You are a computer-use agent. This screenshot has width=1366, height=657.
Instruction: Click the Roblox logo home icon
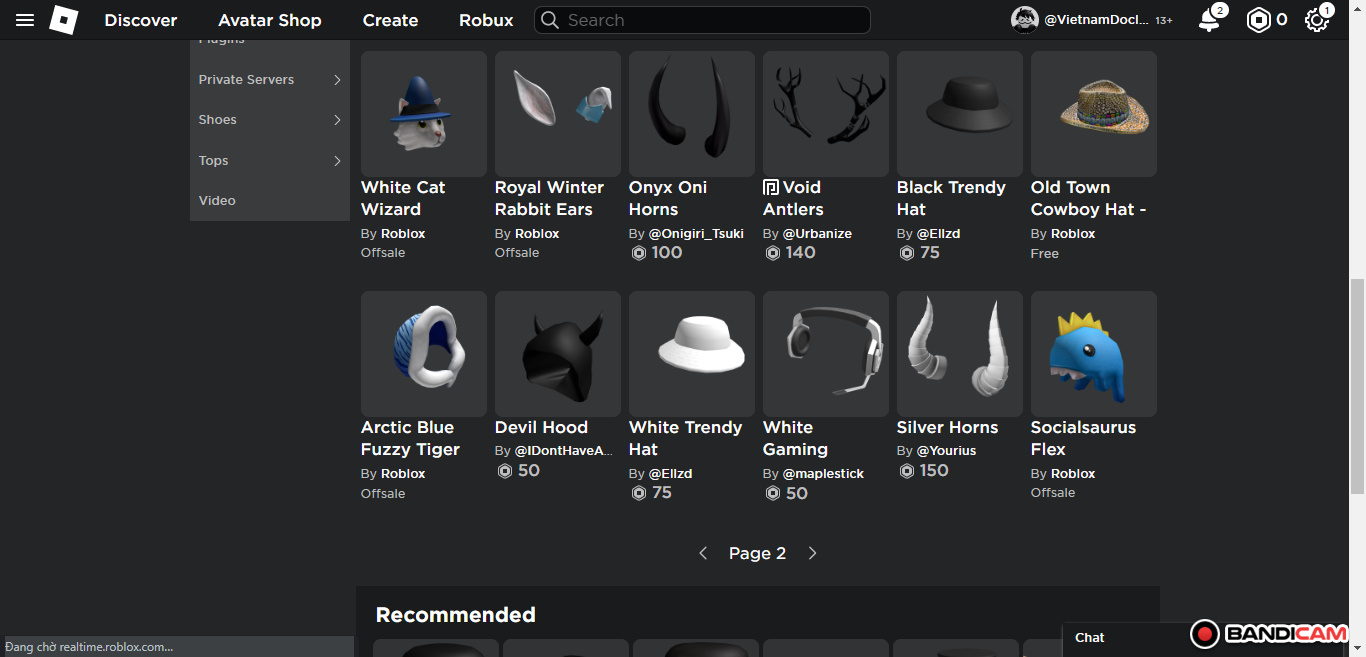64,20
